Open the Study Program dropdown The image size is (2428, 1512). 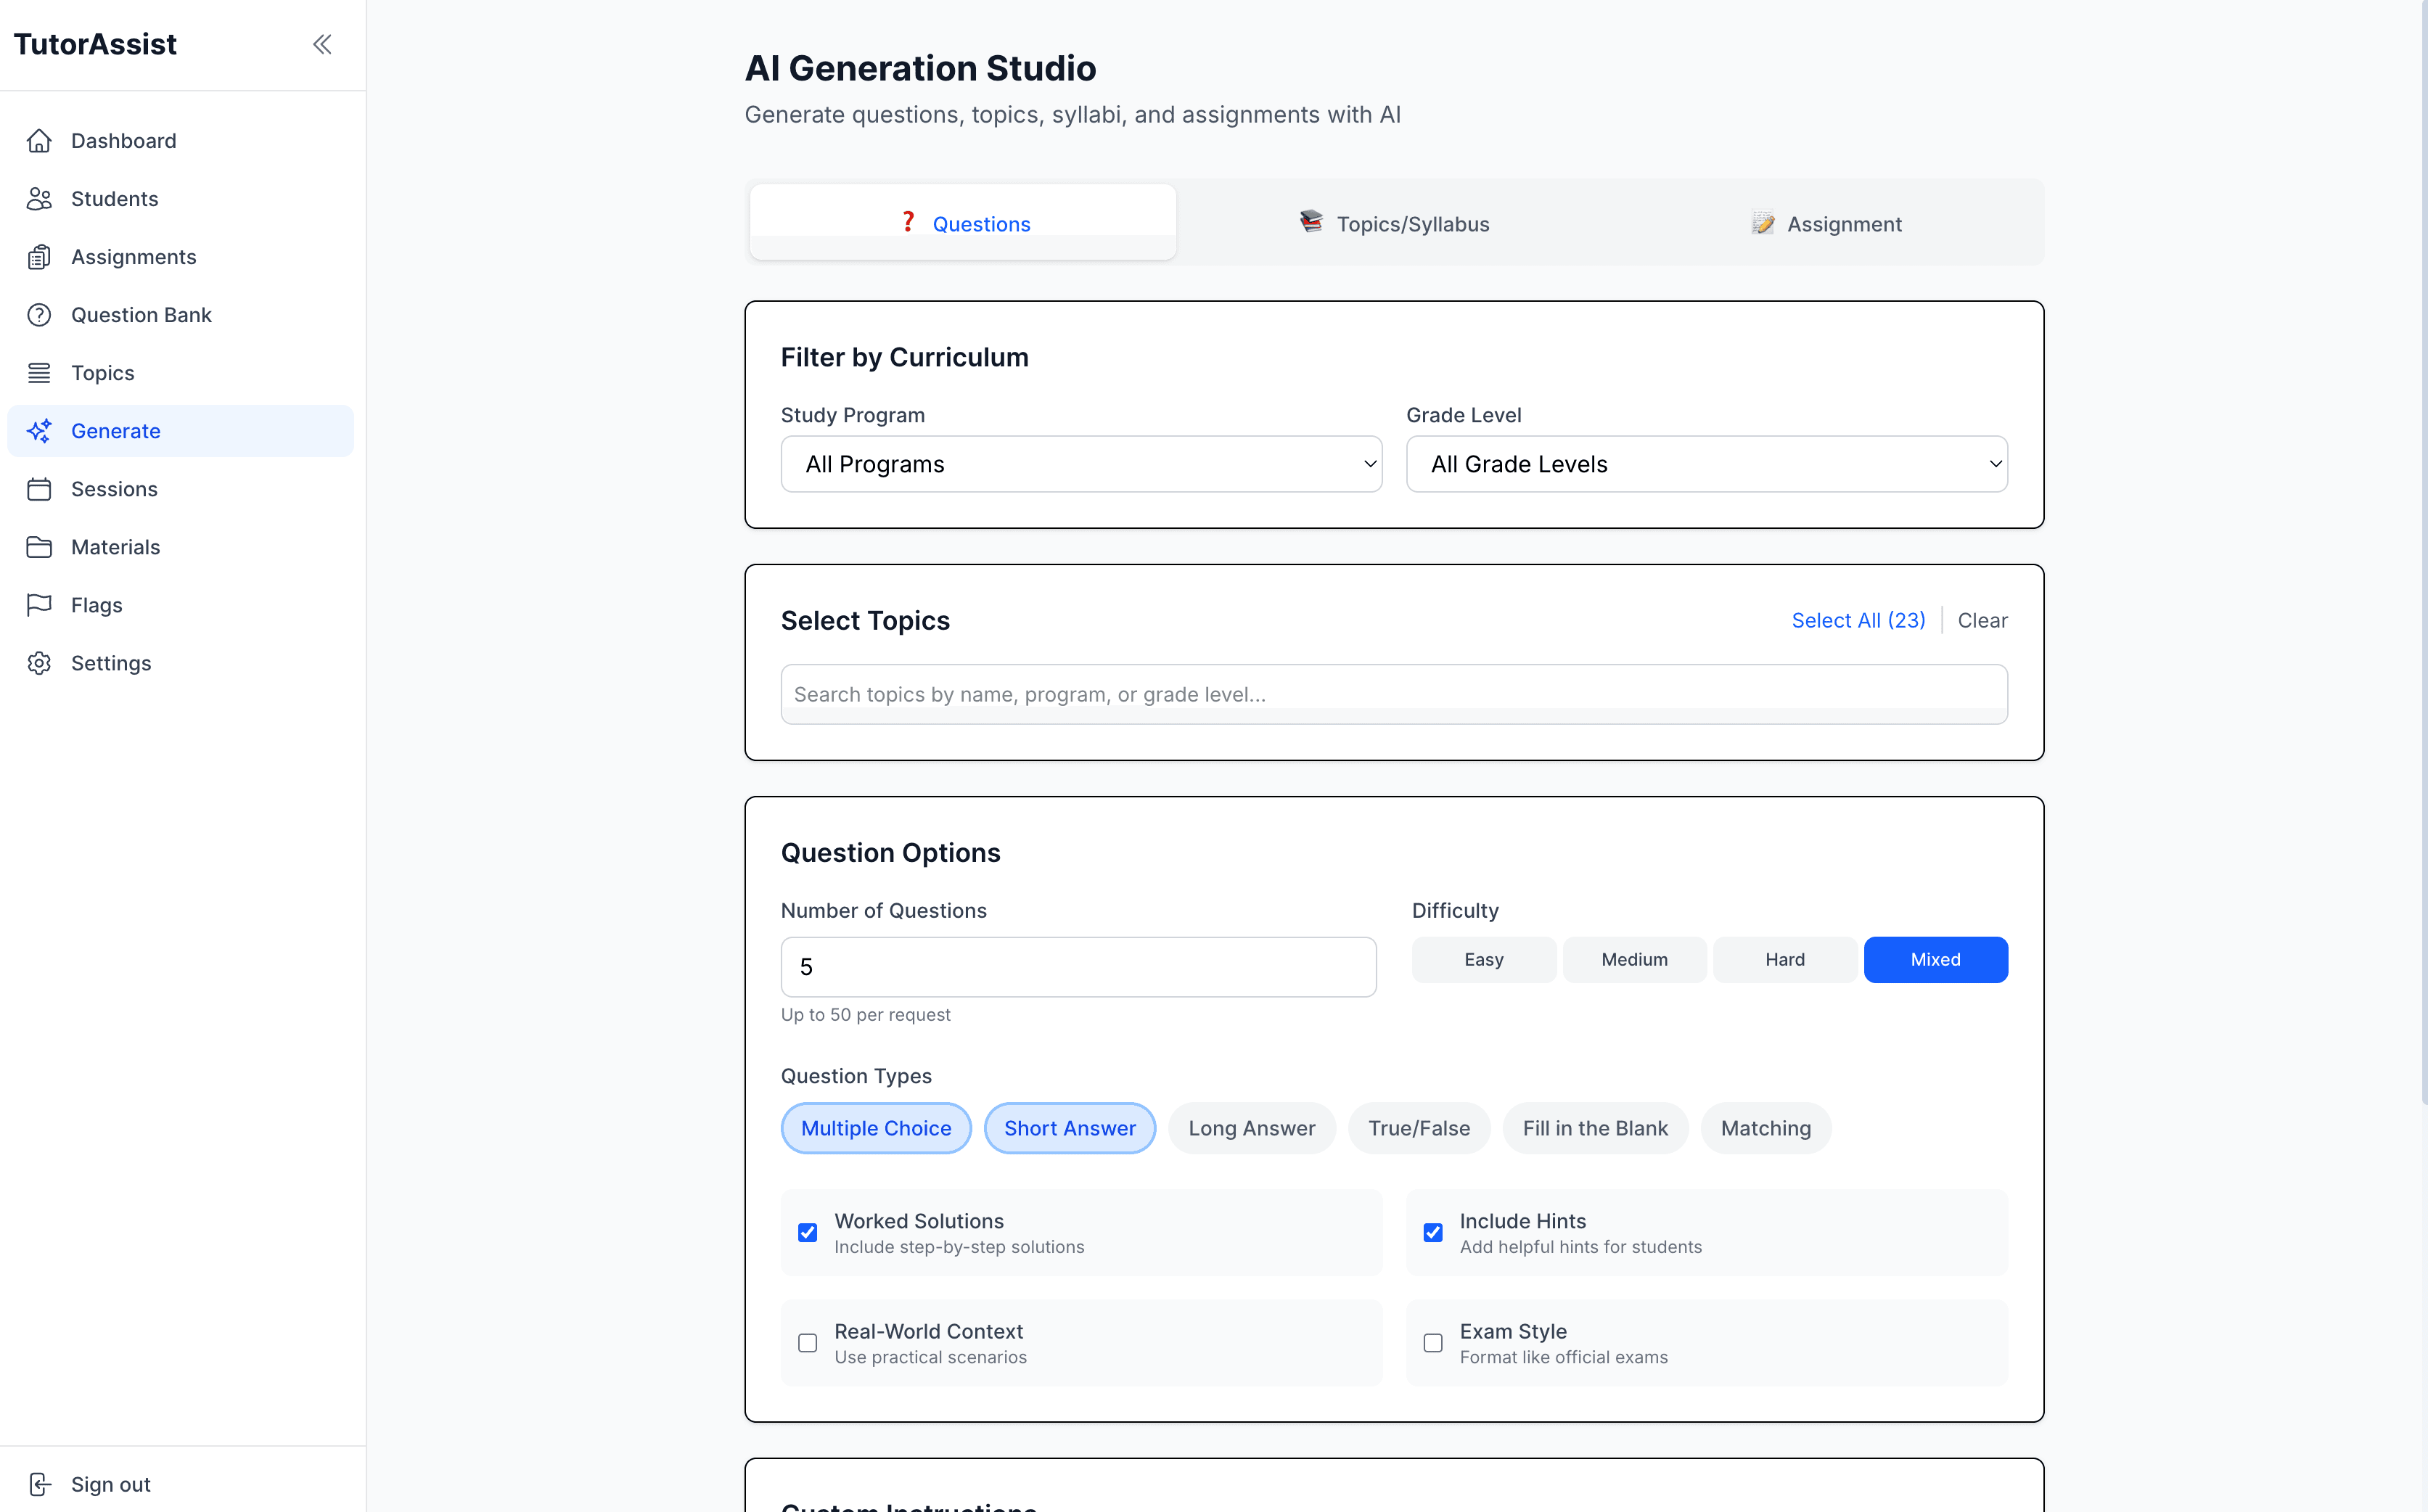click(x=1081, y=464)
